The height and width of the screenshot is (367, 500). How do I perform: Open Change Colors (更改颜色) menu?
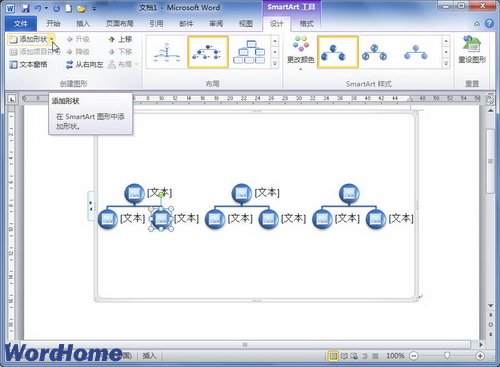coord(301,53)
